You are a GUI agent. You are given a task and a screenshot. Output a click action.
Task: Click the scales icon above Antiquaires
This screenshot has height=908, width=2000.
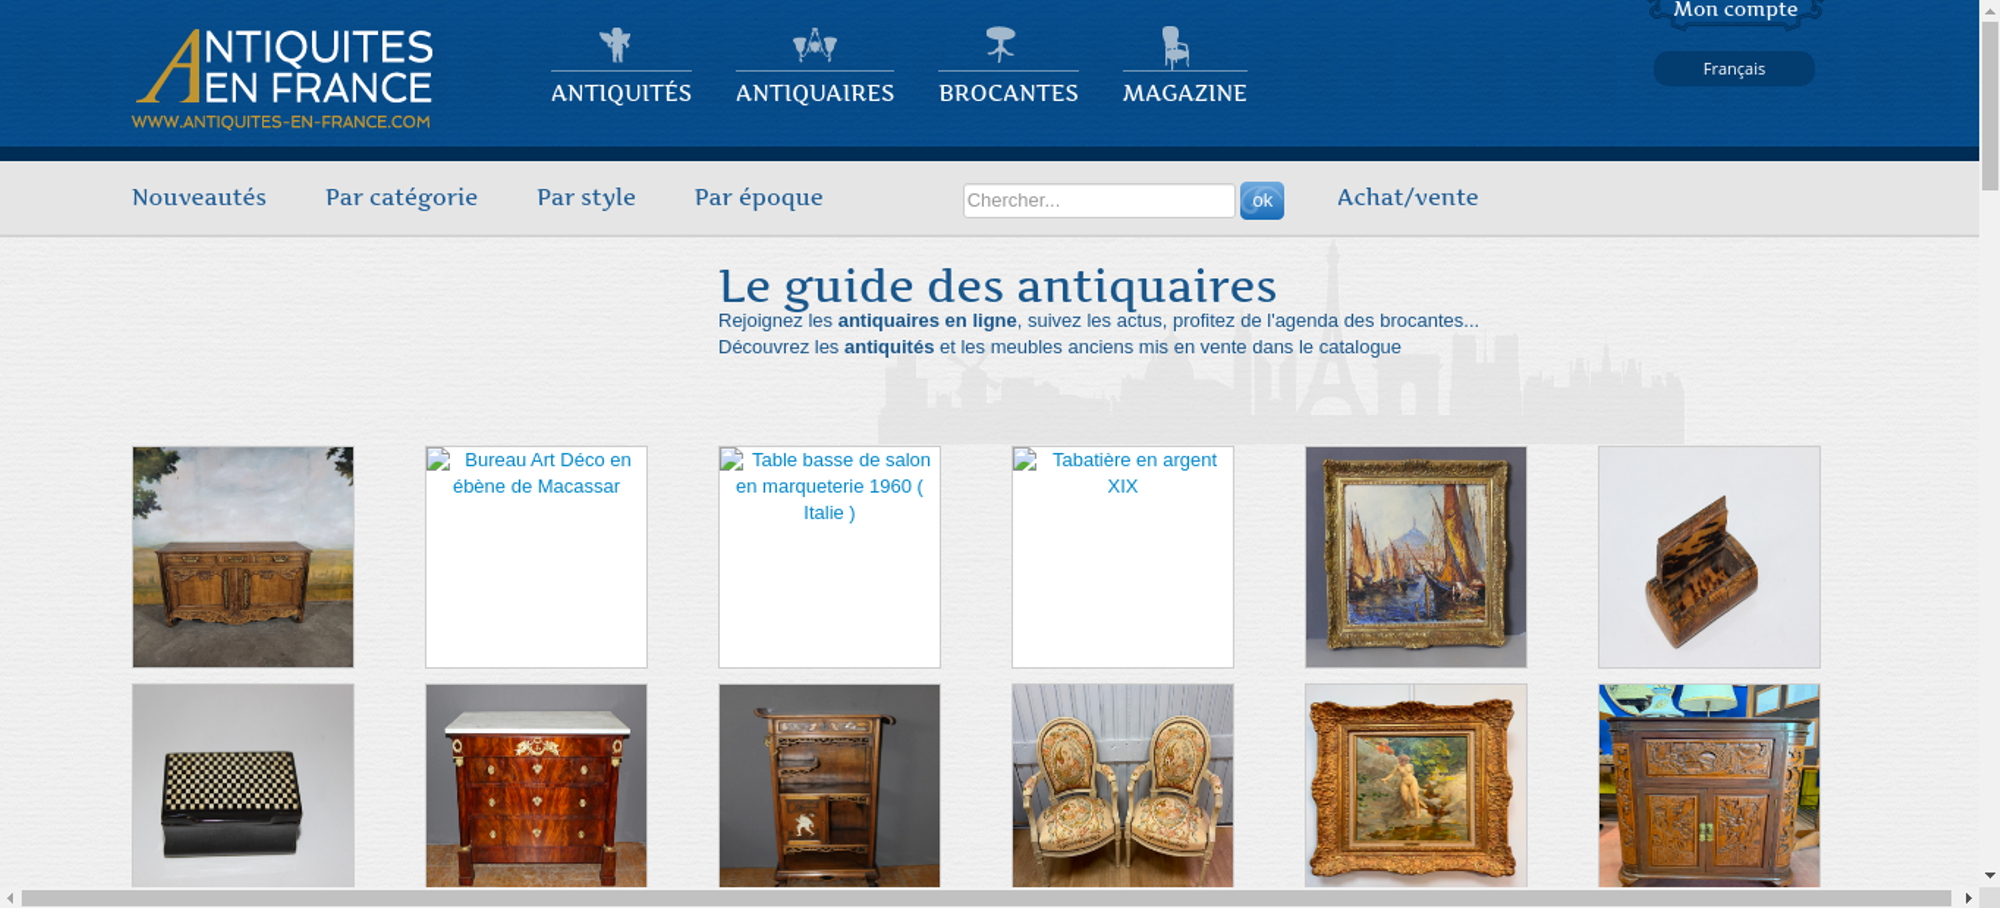click(x=814, y=45)
